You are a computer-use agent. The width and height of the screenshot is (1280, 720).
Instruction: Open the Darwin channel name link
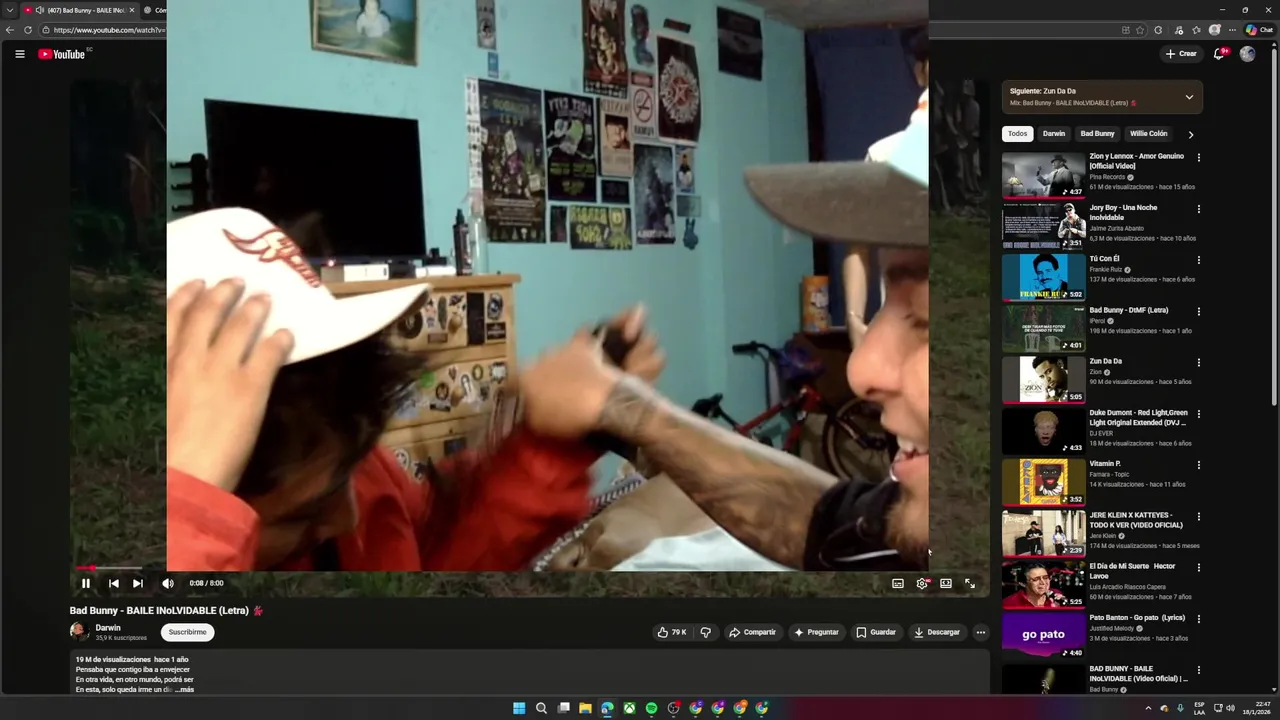pyautogui.click(x=108, y=628)
